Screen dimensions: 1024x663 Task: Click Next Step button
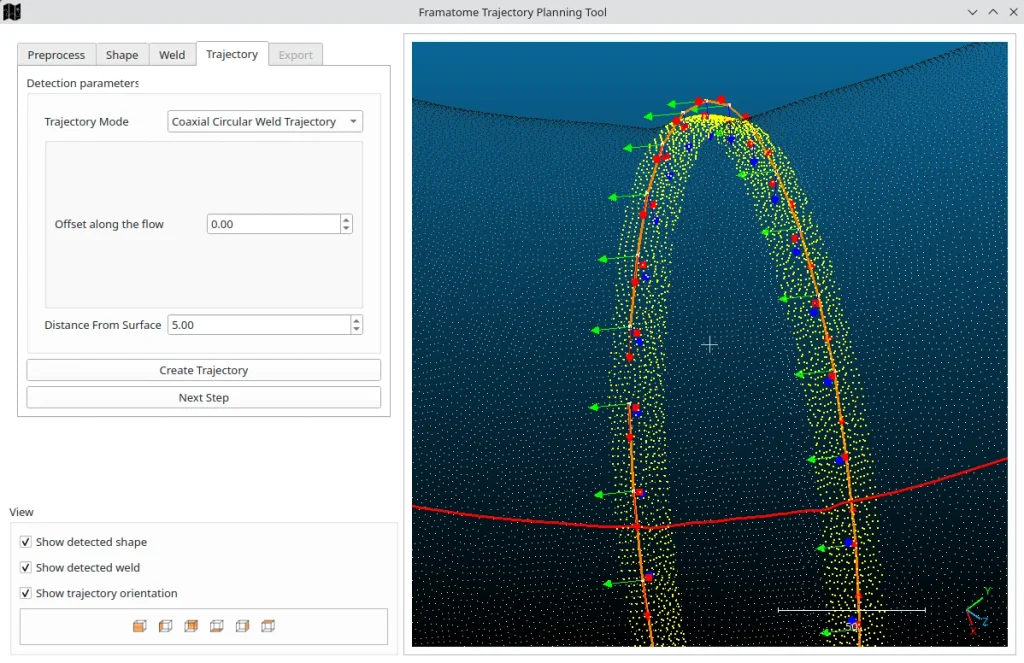pyautogui.click(x=204, y=397)
